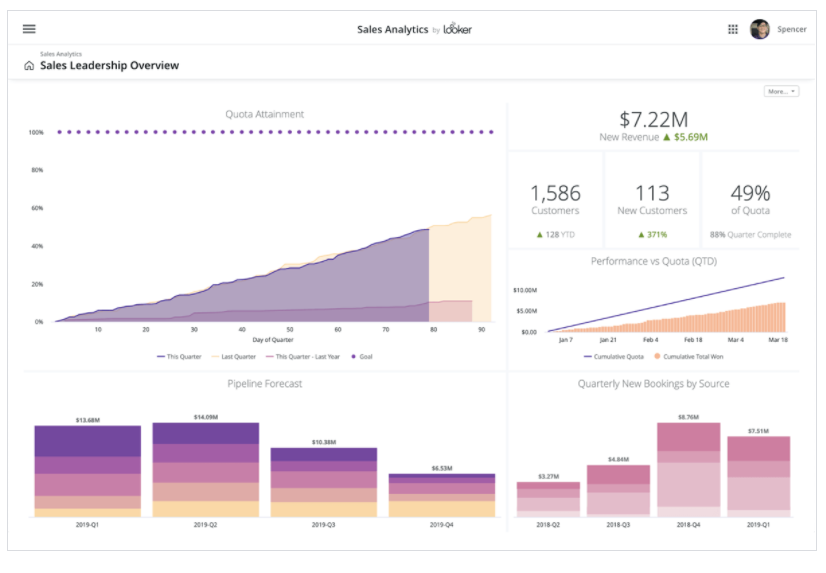Click the Sales Analytics header title

tap(392, 29)
